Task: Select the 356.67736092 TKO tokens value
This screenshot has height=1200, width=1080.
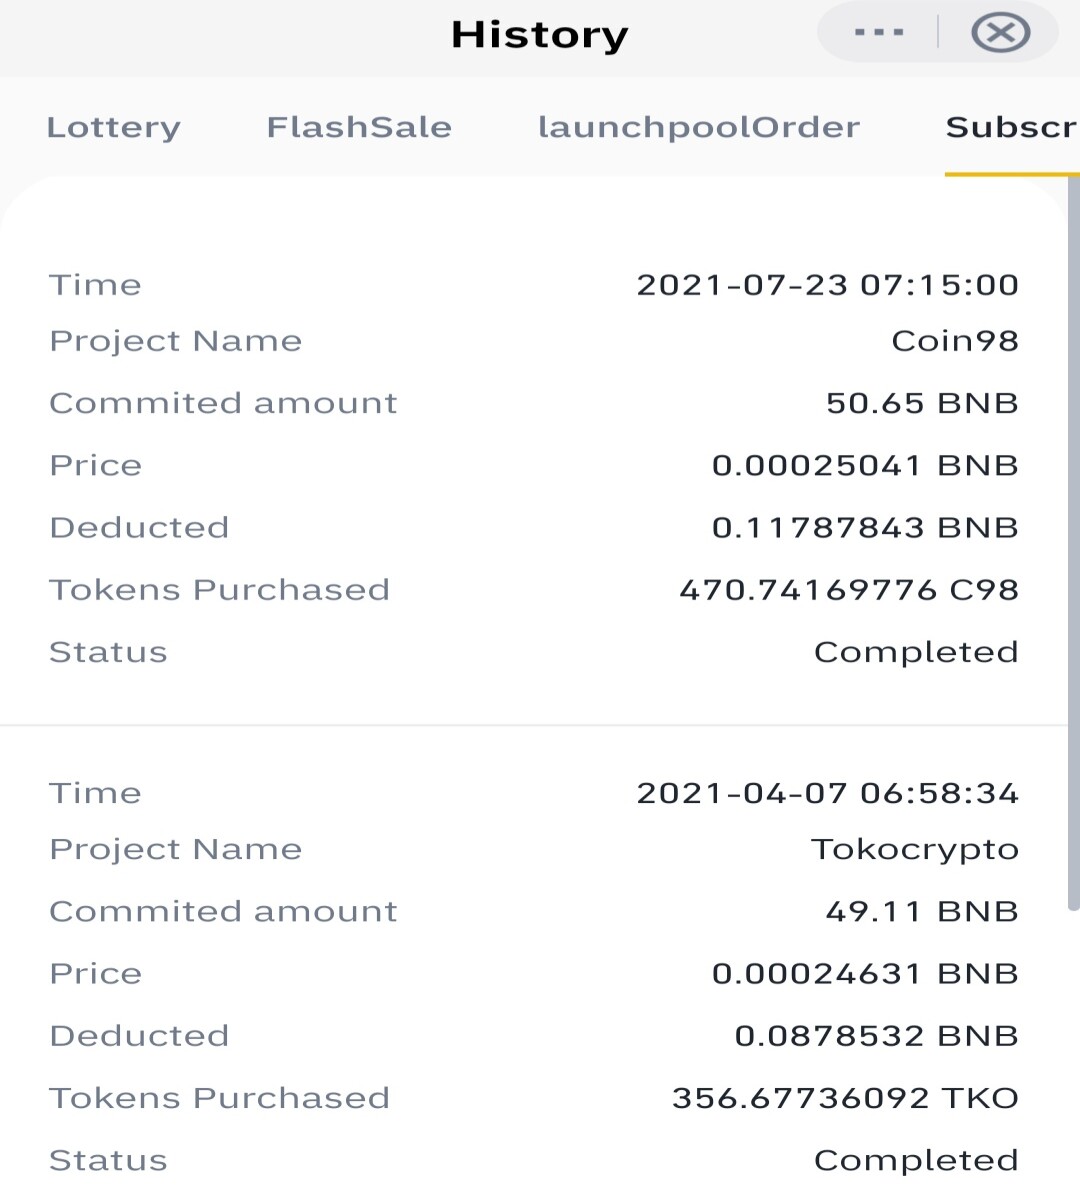Action: [845, 1098]
